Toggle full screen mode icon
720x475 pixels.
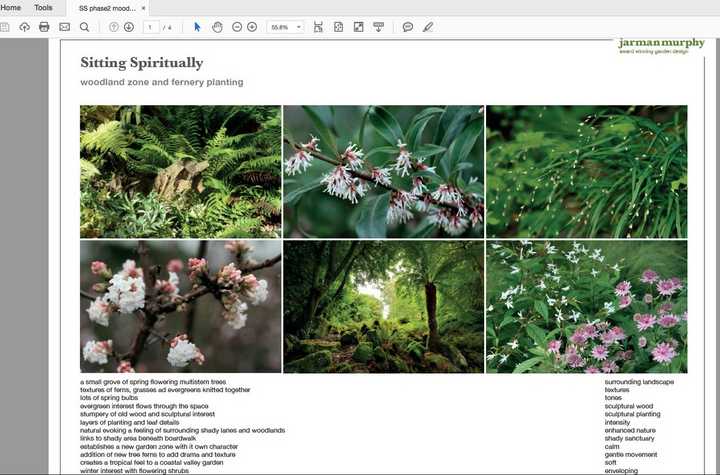coord(359,27)
